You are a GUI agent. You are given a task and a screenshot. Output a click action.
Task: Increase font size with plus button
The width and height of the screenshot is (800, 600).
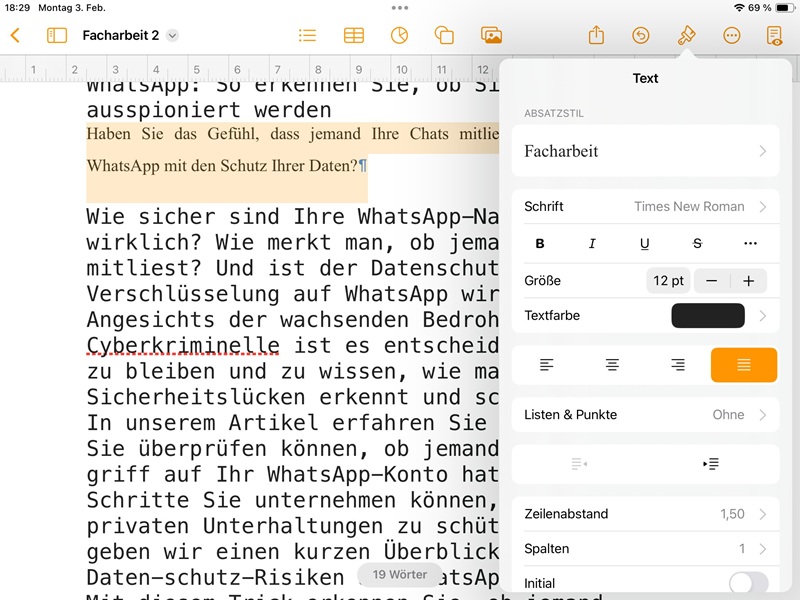[x=748, y=281]
